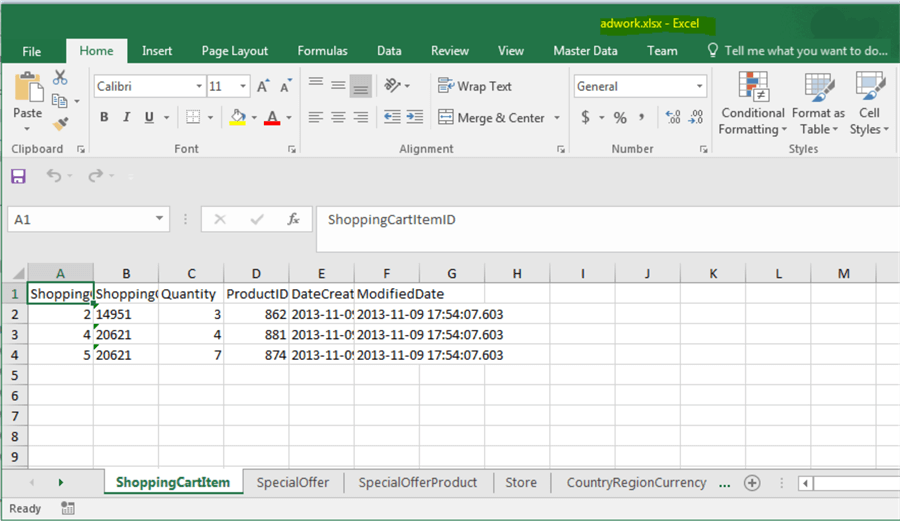
Task: Align cell text to the right
Action: tap(360, 118)
